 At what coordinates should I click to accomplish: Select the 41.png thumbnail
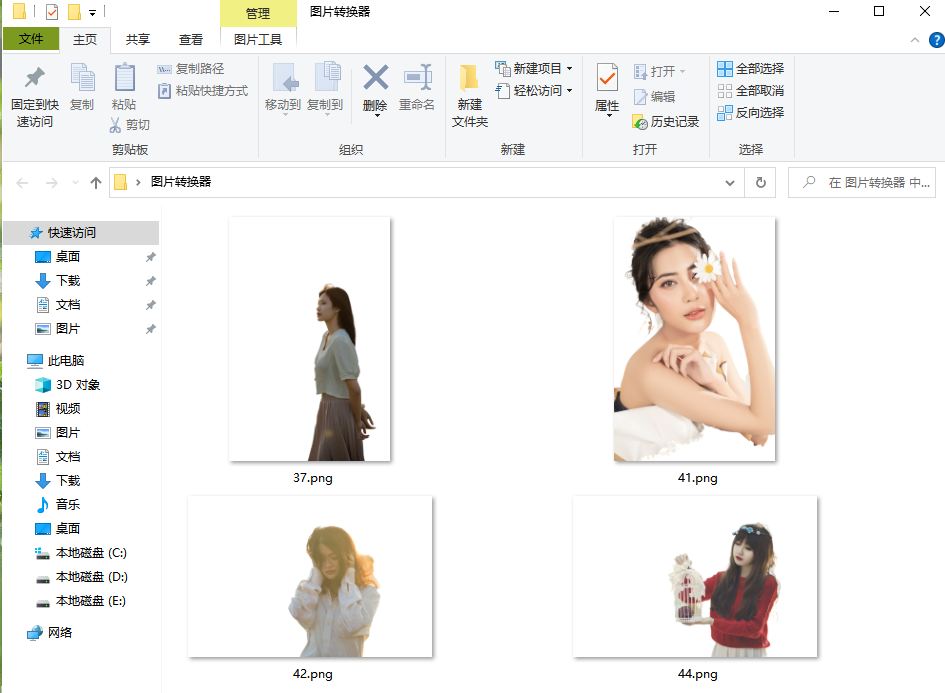pos(694,339)
